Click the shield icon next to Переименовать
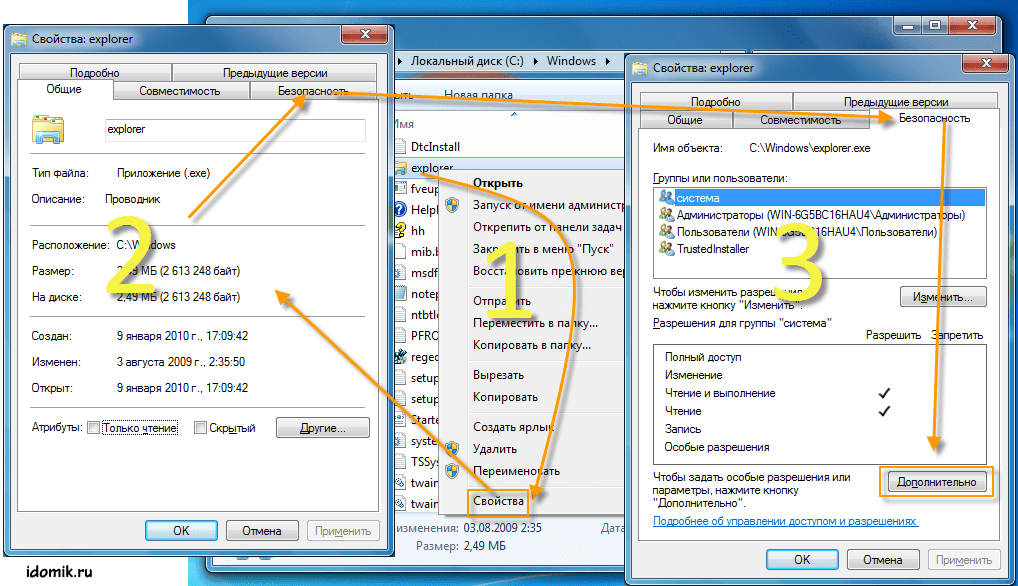The width and height of the screenshot is (1018, 586). 452,470
